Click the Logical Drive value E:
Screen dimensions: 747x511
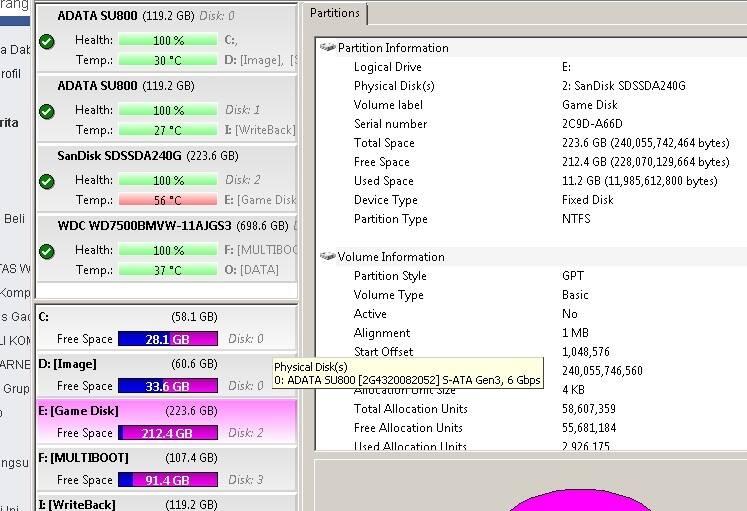[x=566, y=67]
